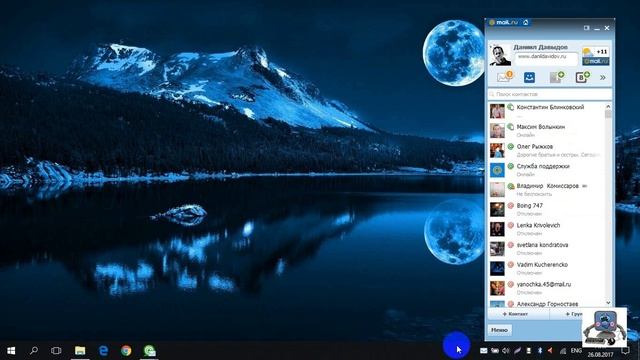The image size is (640, 360).
Task: Click the add Группа button
Action: (573, 314)
